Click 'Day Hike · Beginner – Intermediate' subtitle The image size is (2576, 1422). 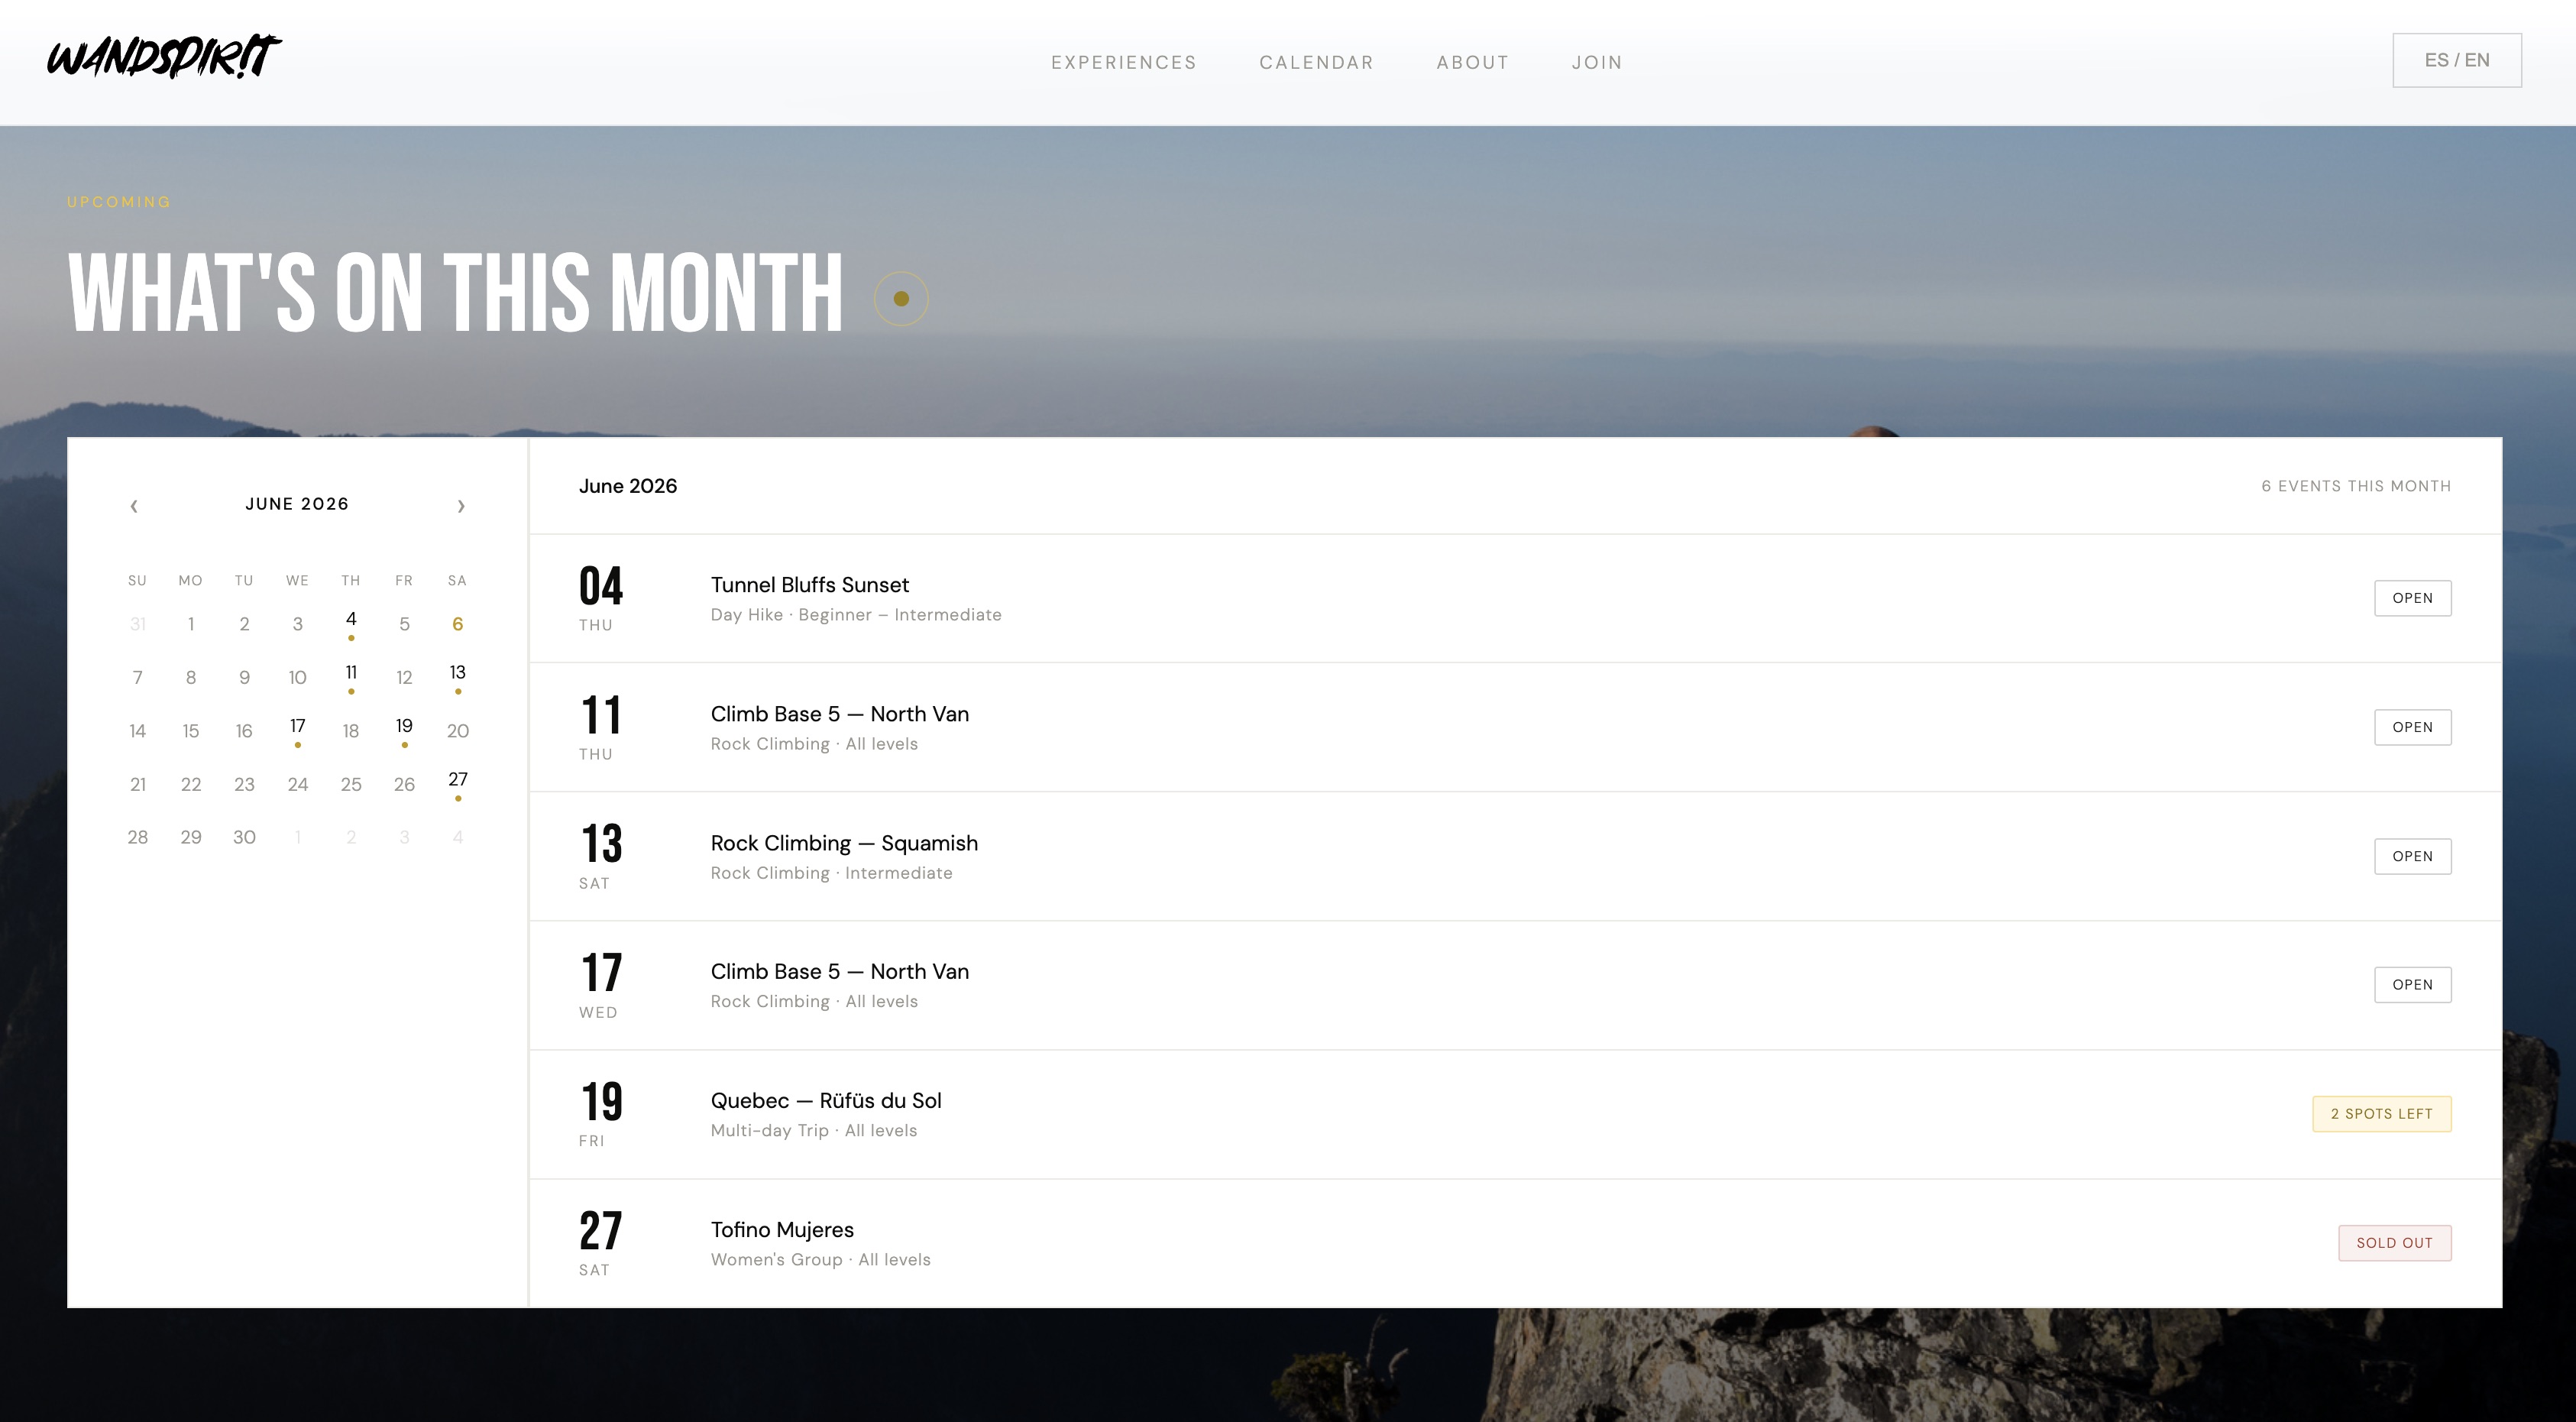point(856,615)
